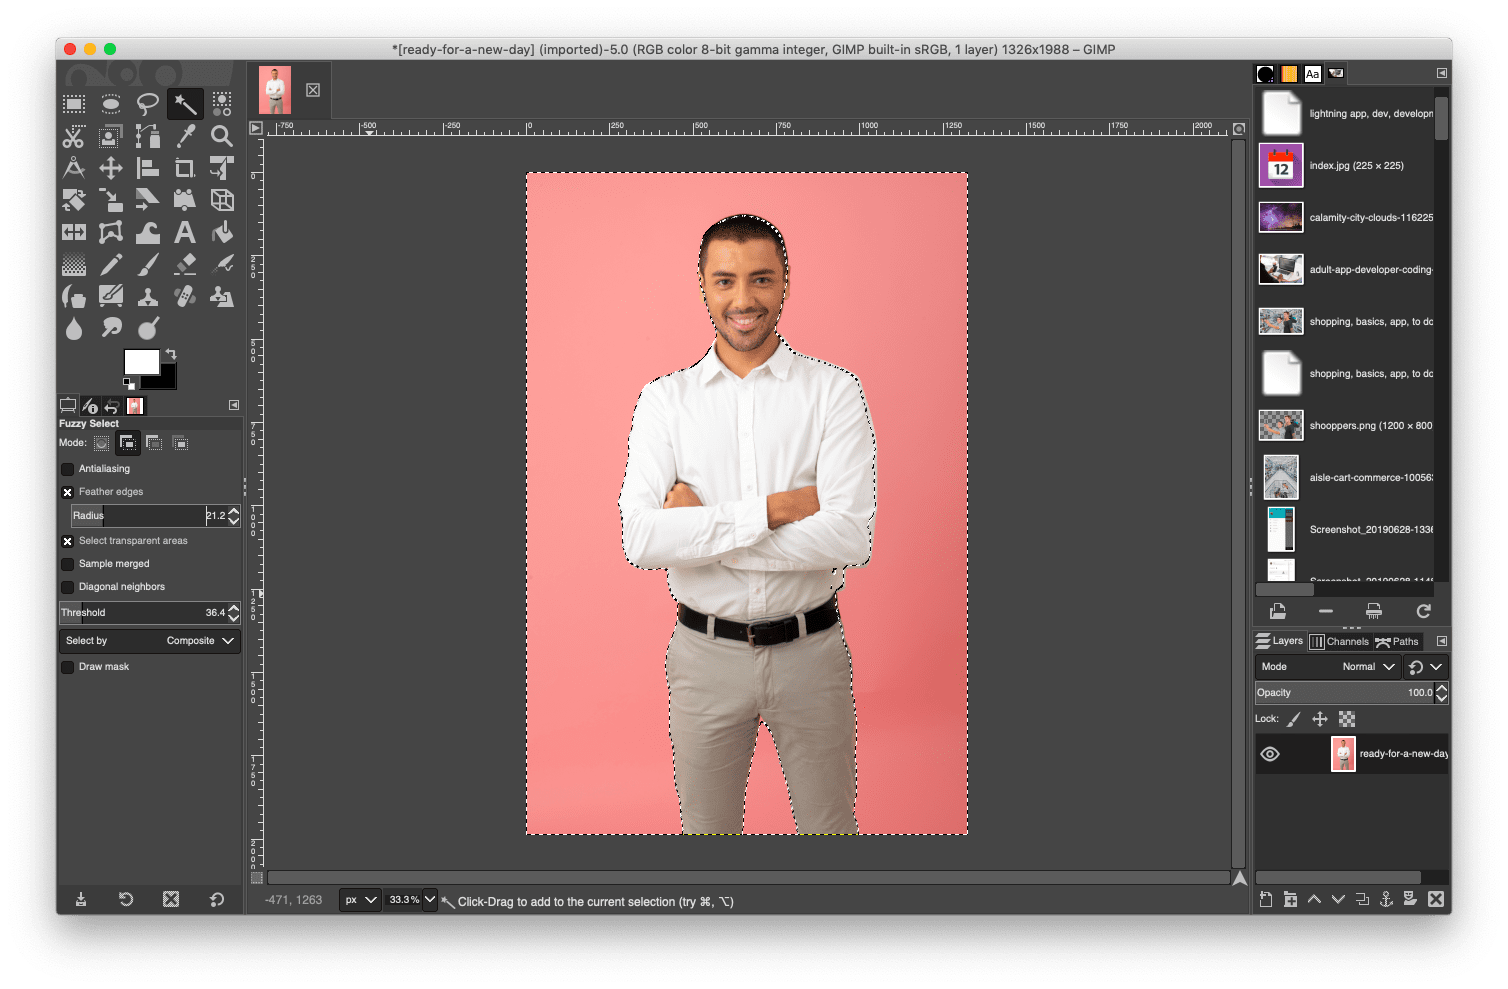Open the layer Mode Normal dropdown
The width and height of the screenshot is (1508, 989).
1328,667
